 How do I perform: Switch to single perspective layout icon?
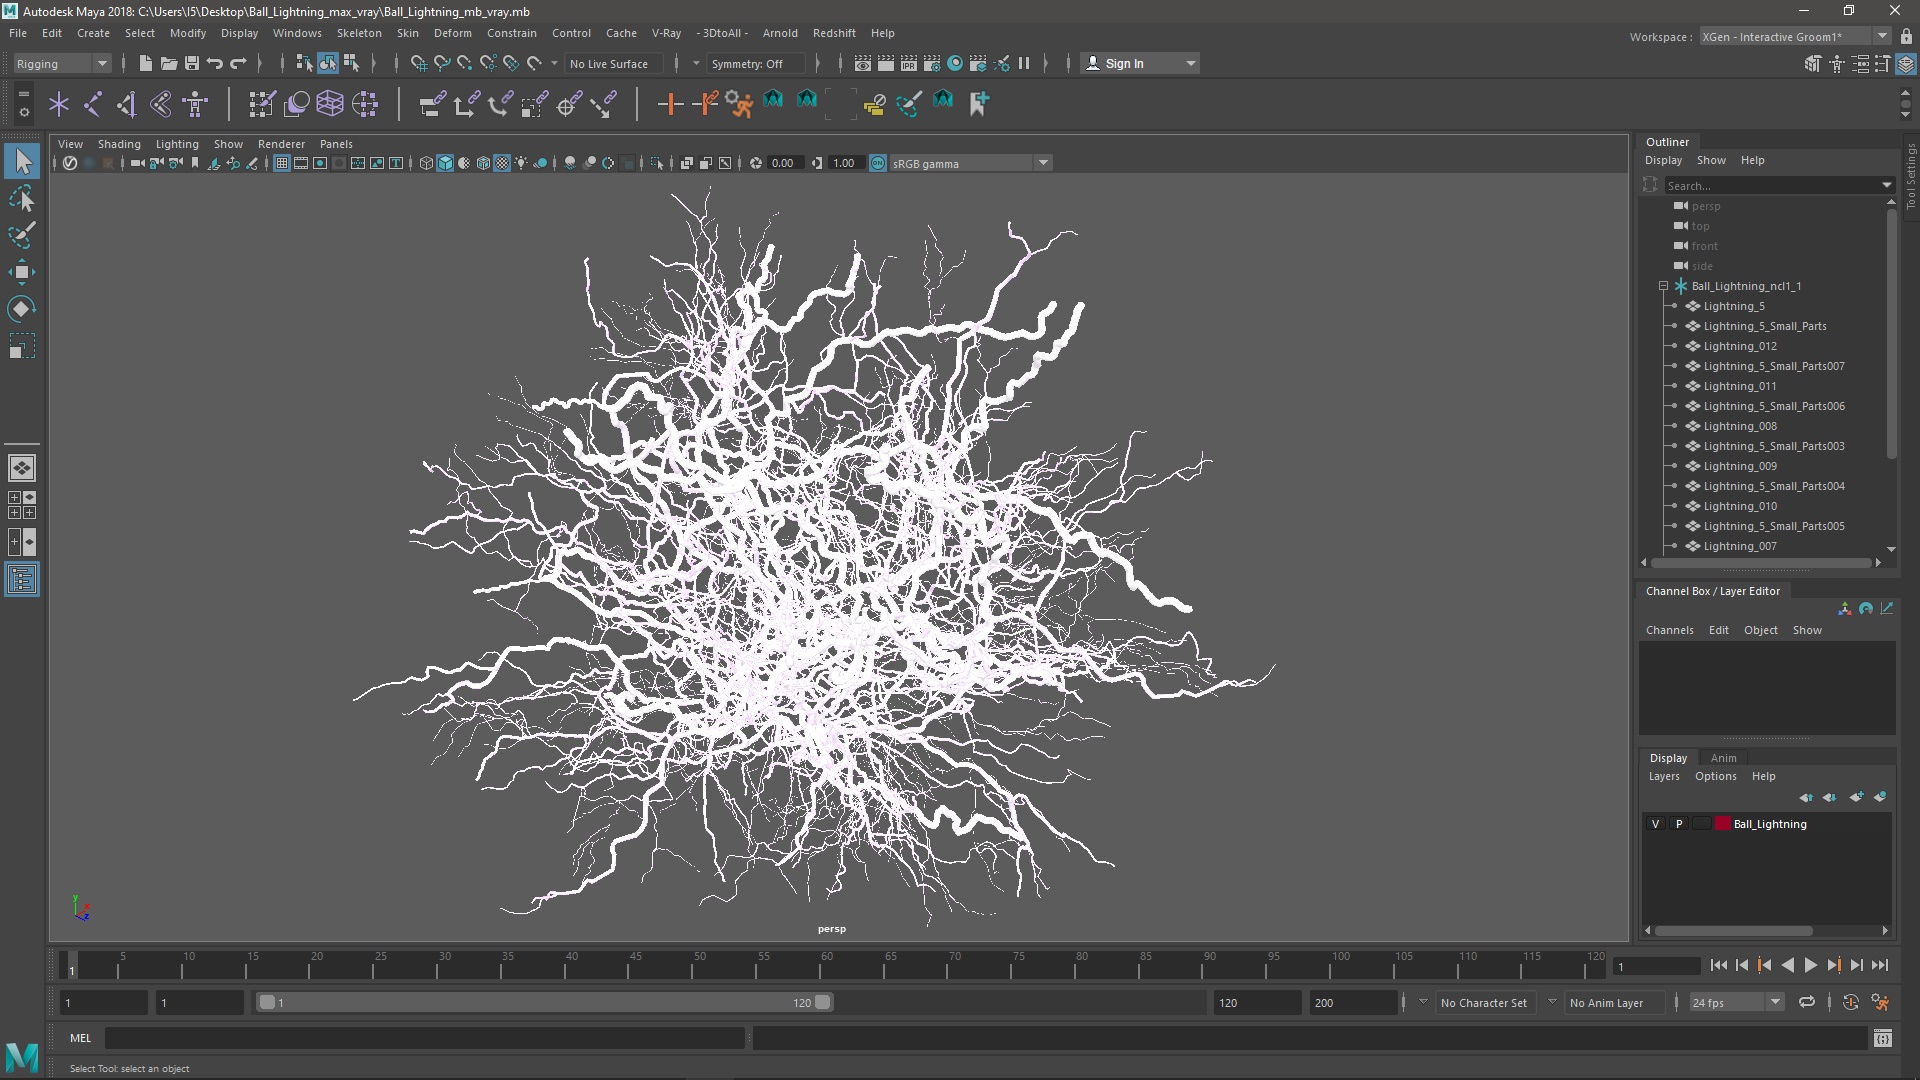click(x=22, y=467)
